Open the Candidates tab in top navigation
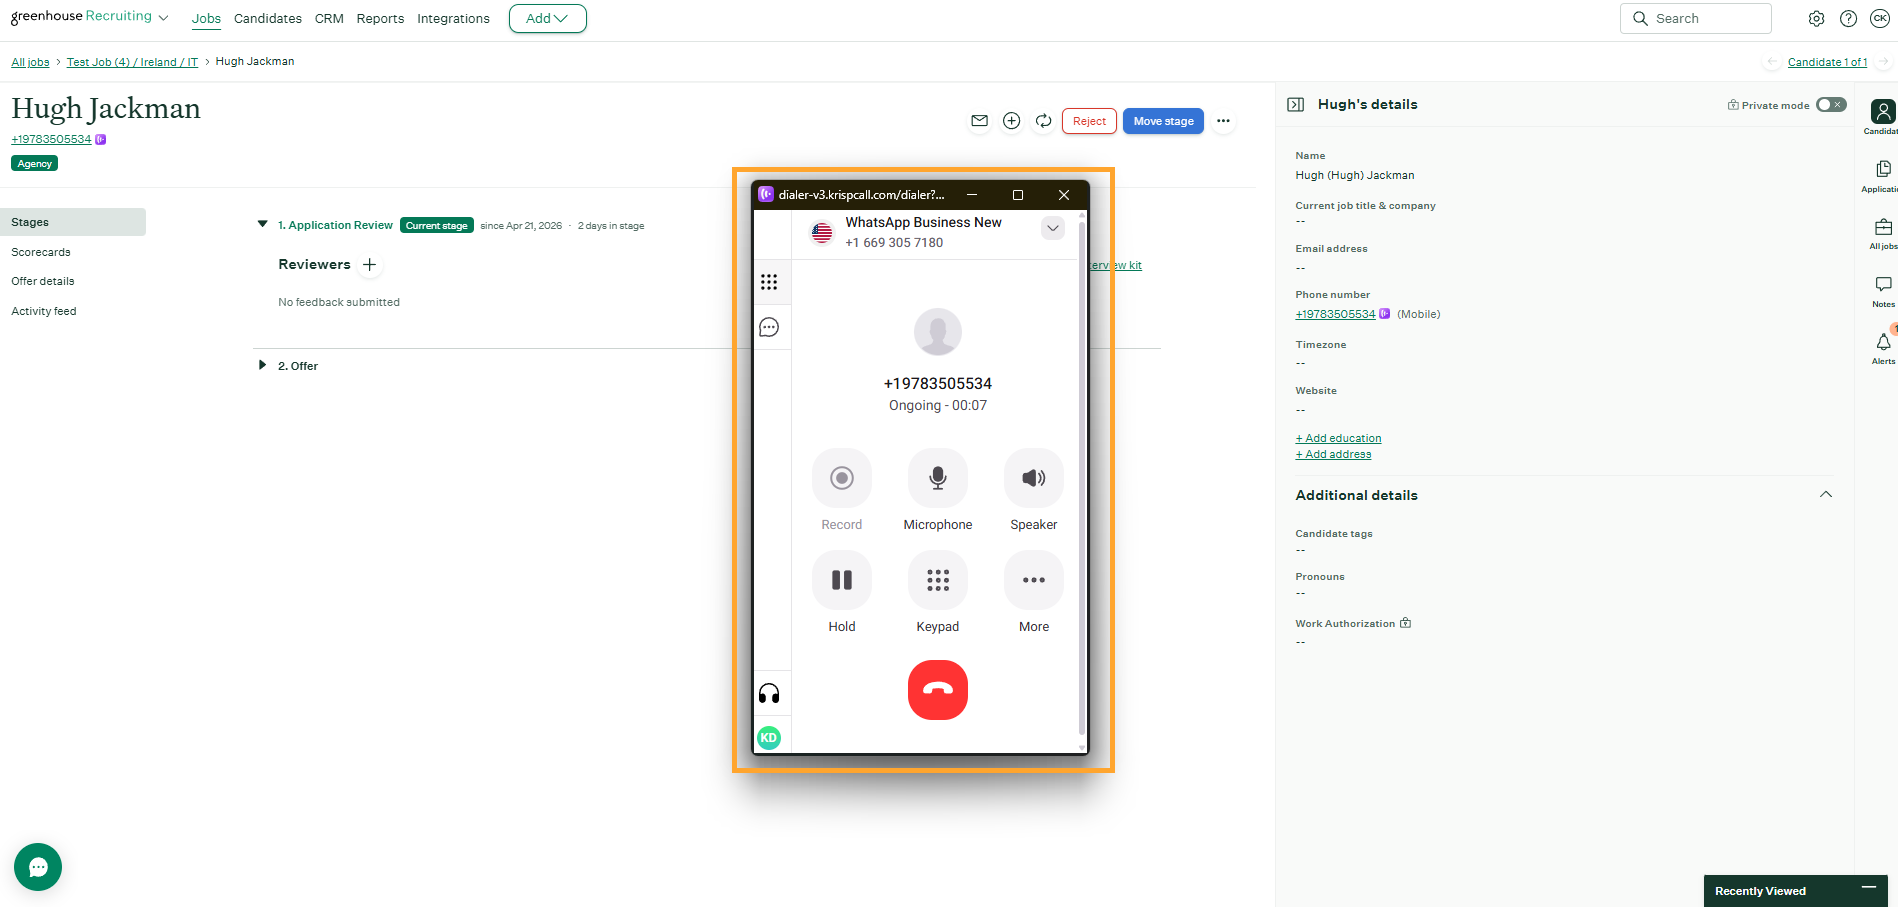Viewport: 1898px width, 907px height. pos(268,19)
